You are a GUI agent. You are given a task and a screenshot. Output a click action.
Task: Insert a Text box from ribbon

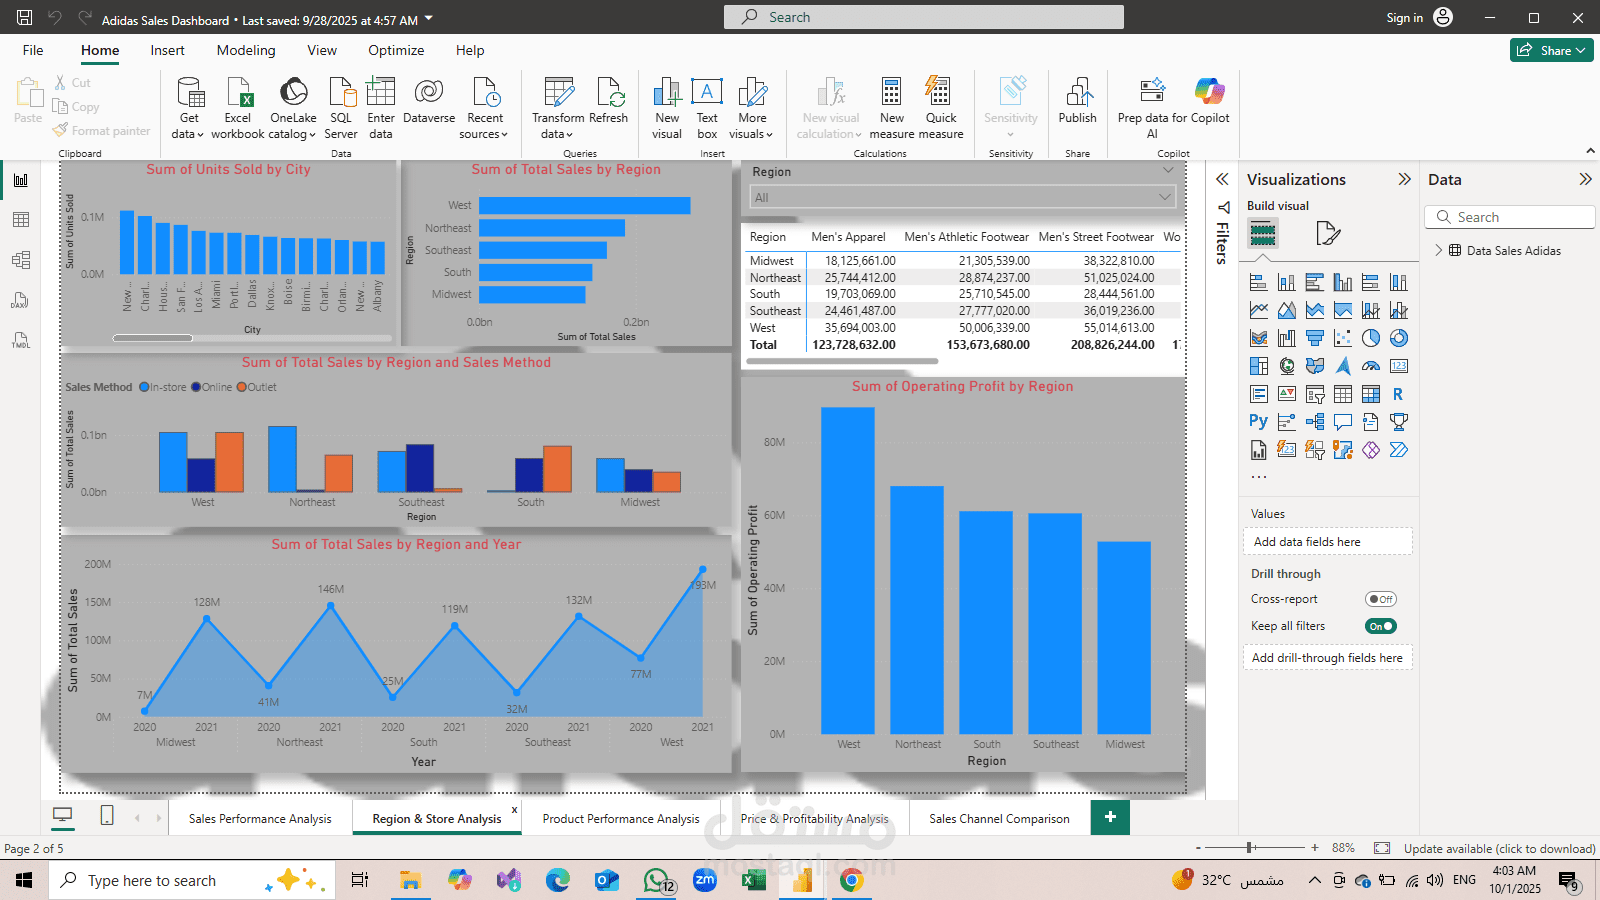click(x=707, y=108)
